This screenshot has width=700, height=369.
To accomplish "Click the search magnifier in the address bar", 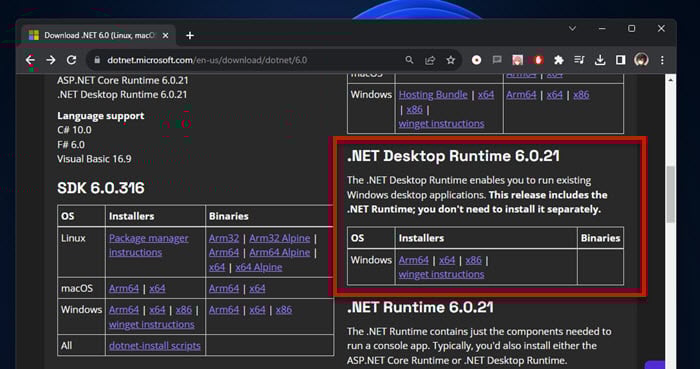I will click(409, 60).
